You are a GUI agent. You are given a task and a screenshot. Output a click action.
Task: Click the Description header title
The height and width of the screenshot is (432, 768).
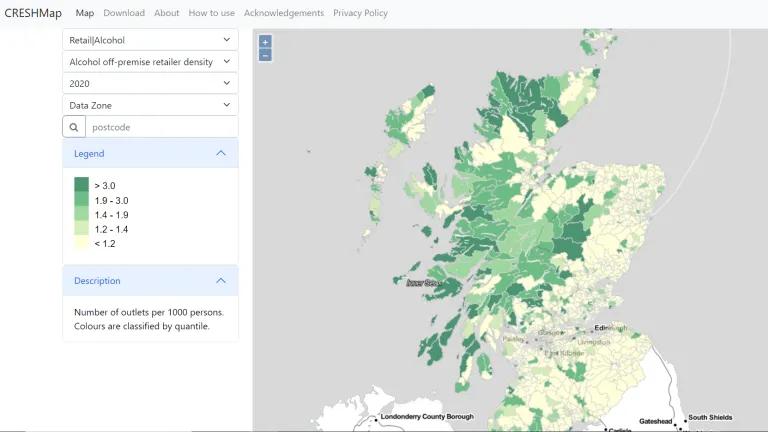(97, 281)
